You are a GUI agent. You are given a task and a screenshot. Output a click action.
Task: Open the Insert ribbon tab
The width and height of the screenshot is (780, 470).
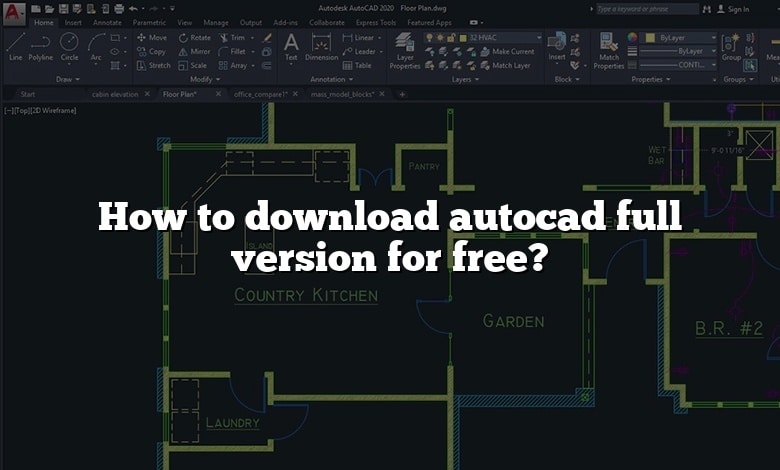pyautogui.click(x=73, y=22)
